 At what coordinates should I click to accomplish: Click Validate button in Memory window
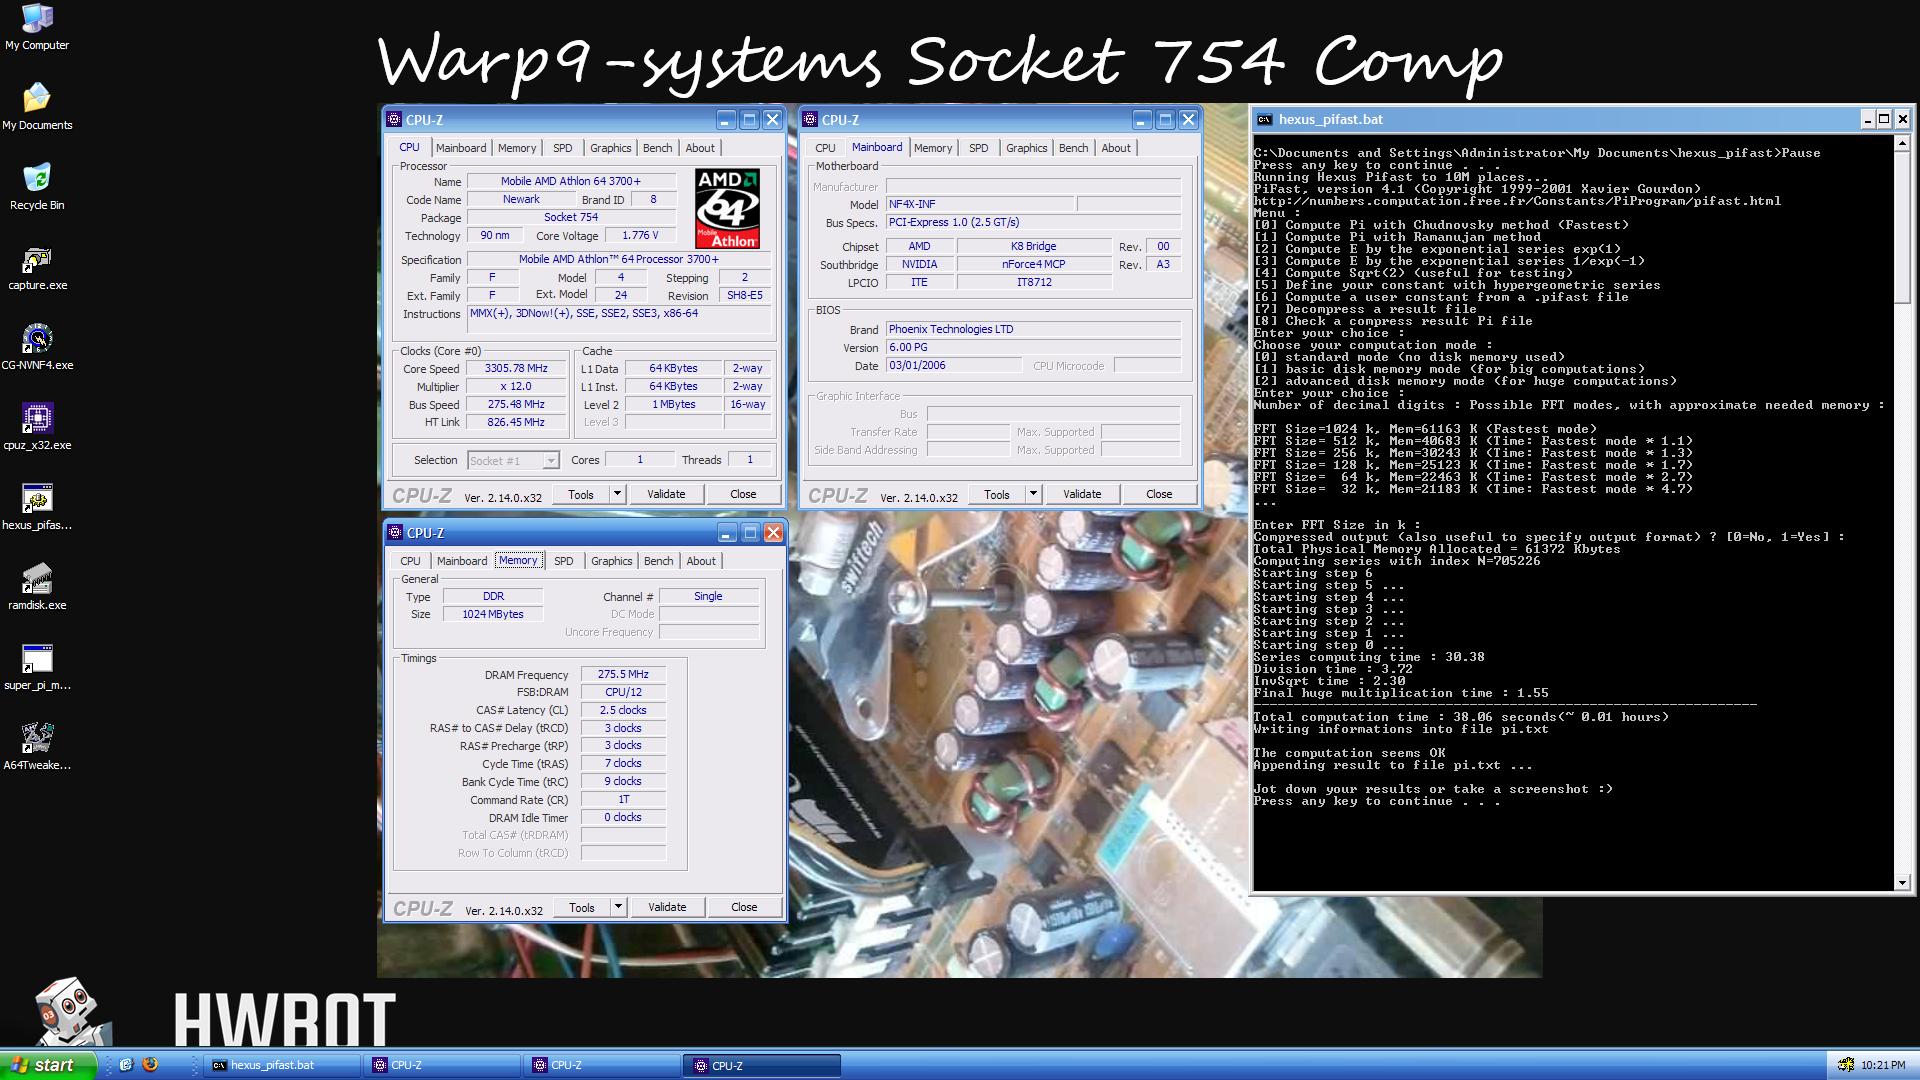click(667, 907)
